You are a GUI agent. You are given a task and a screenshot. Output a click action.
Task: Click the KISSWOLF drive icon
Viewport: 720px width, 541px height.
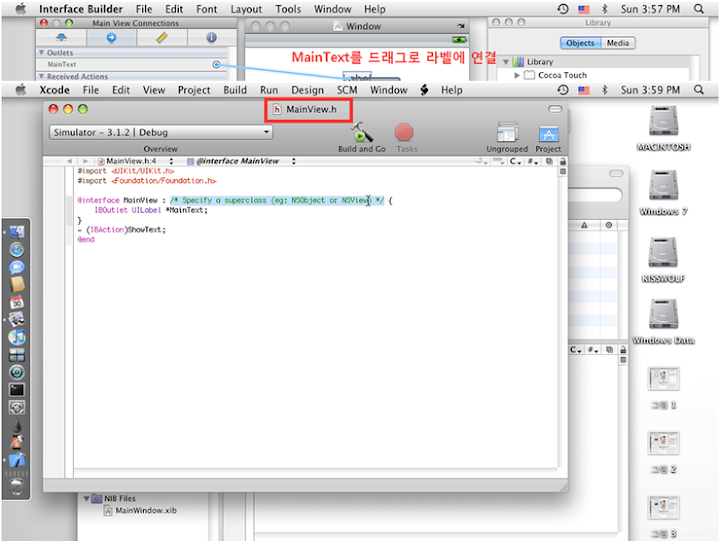tap(663, 252)
